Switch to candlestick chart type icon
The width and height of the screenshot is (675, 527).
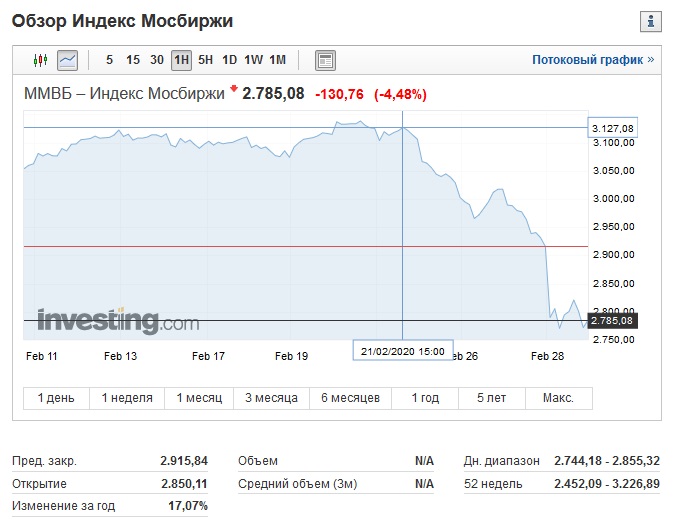(40, 60)
